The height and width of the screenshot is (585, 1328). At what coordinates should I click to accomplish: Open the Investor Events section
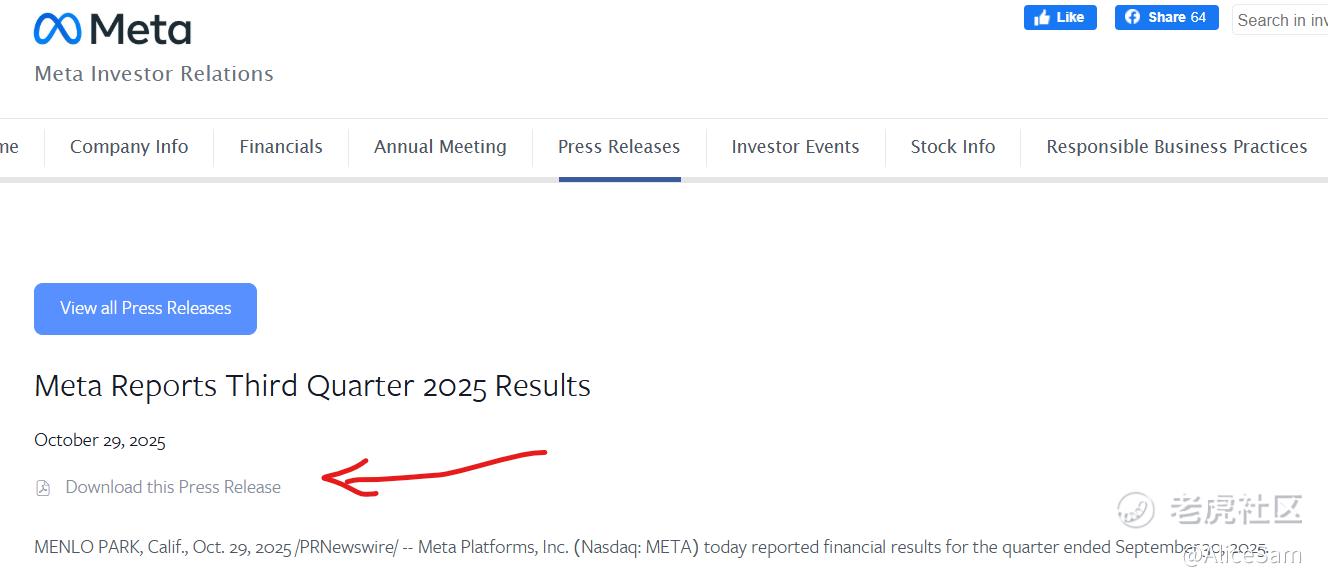click(x=795, y=147)
